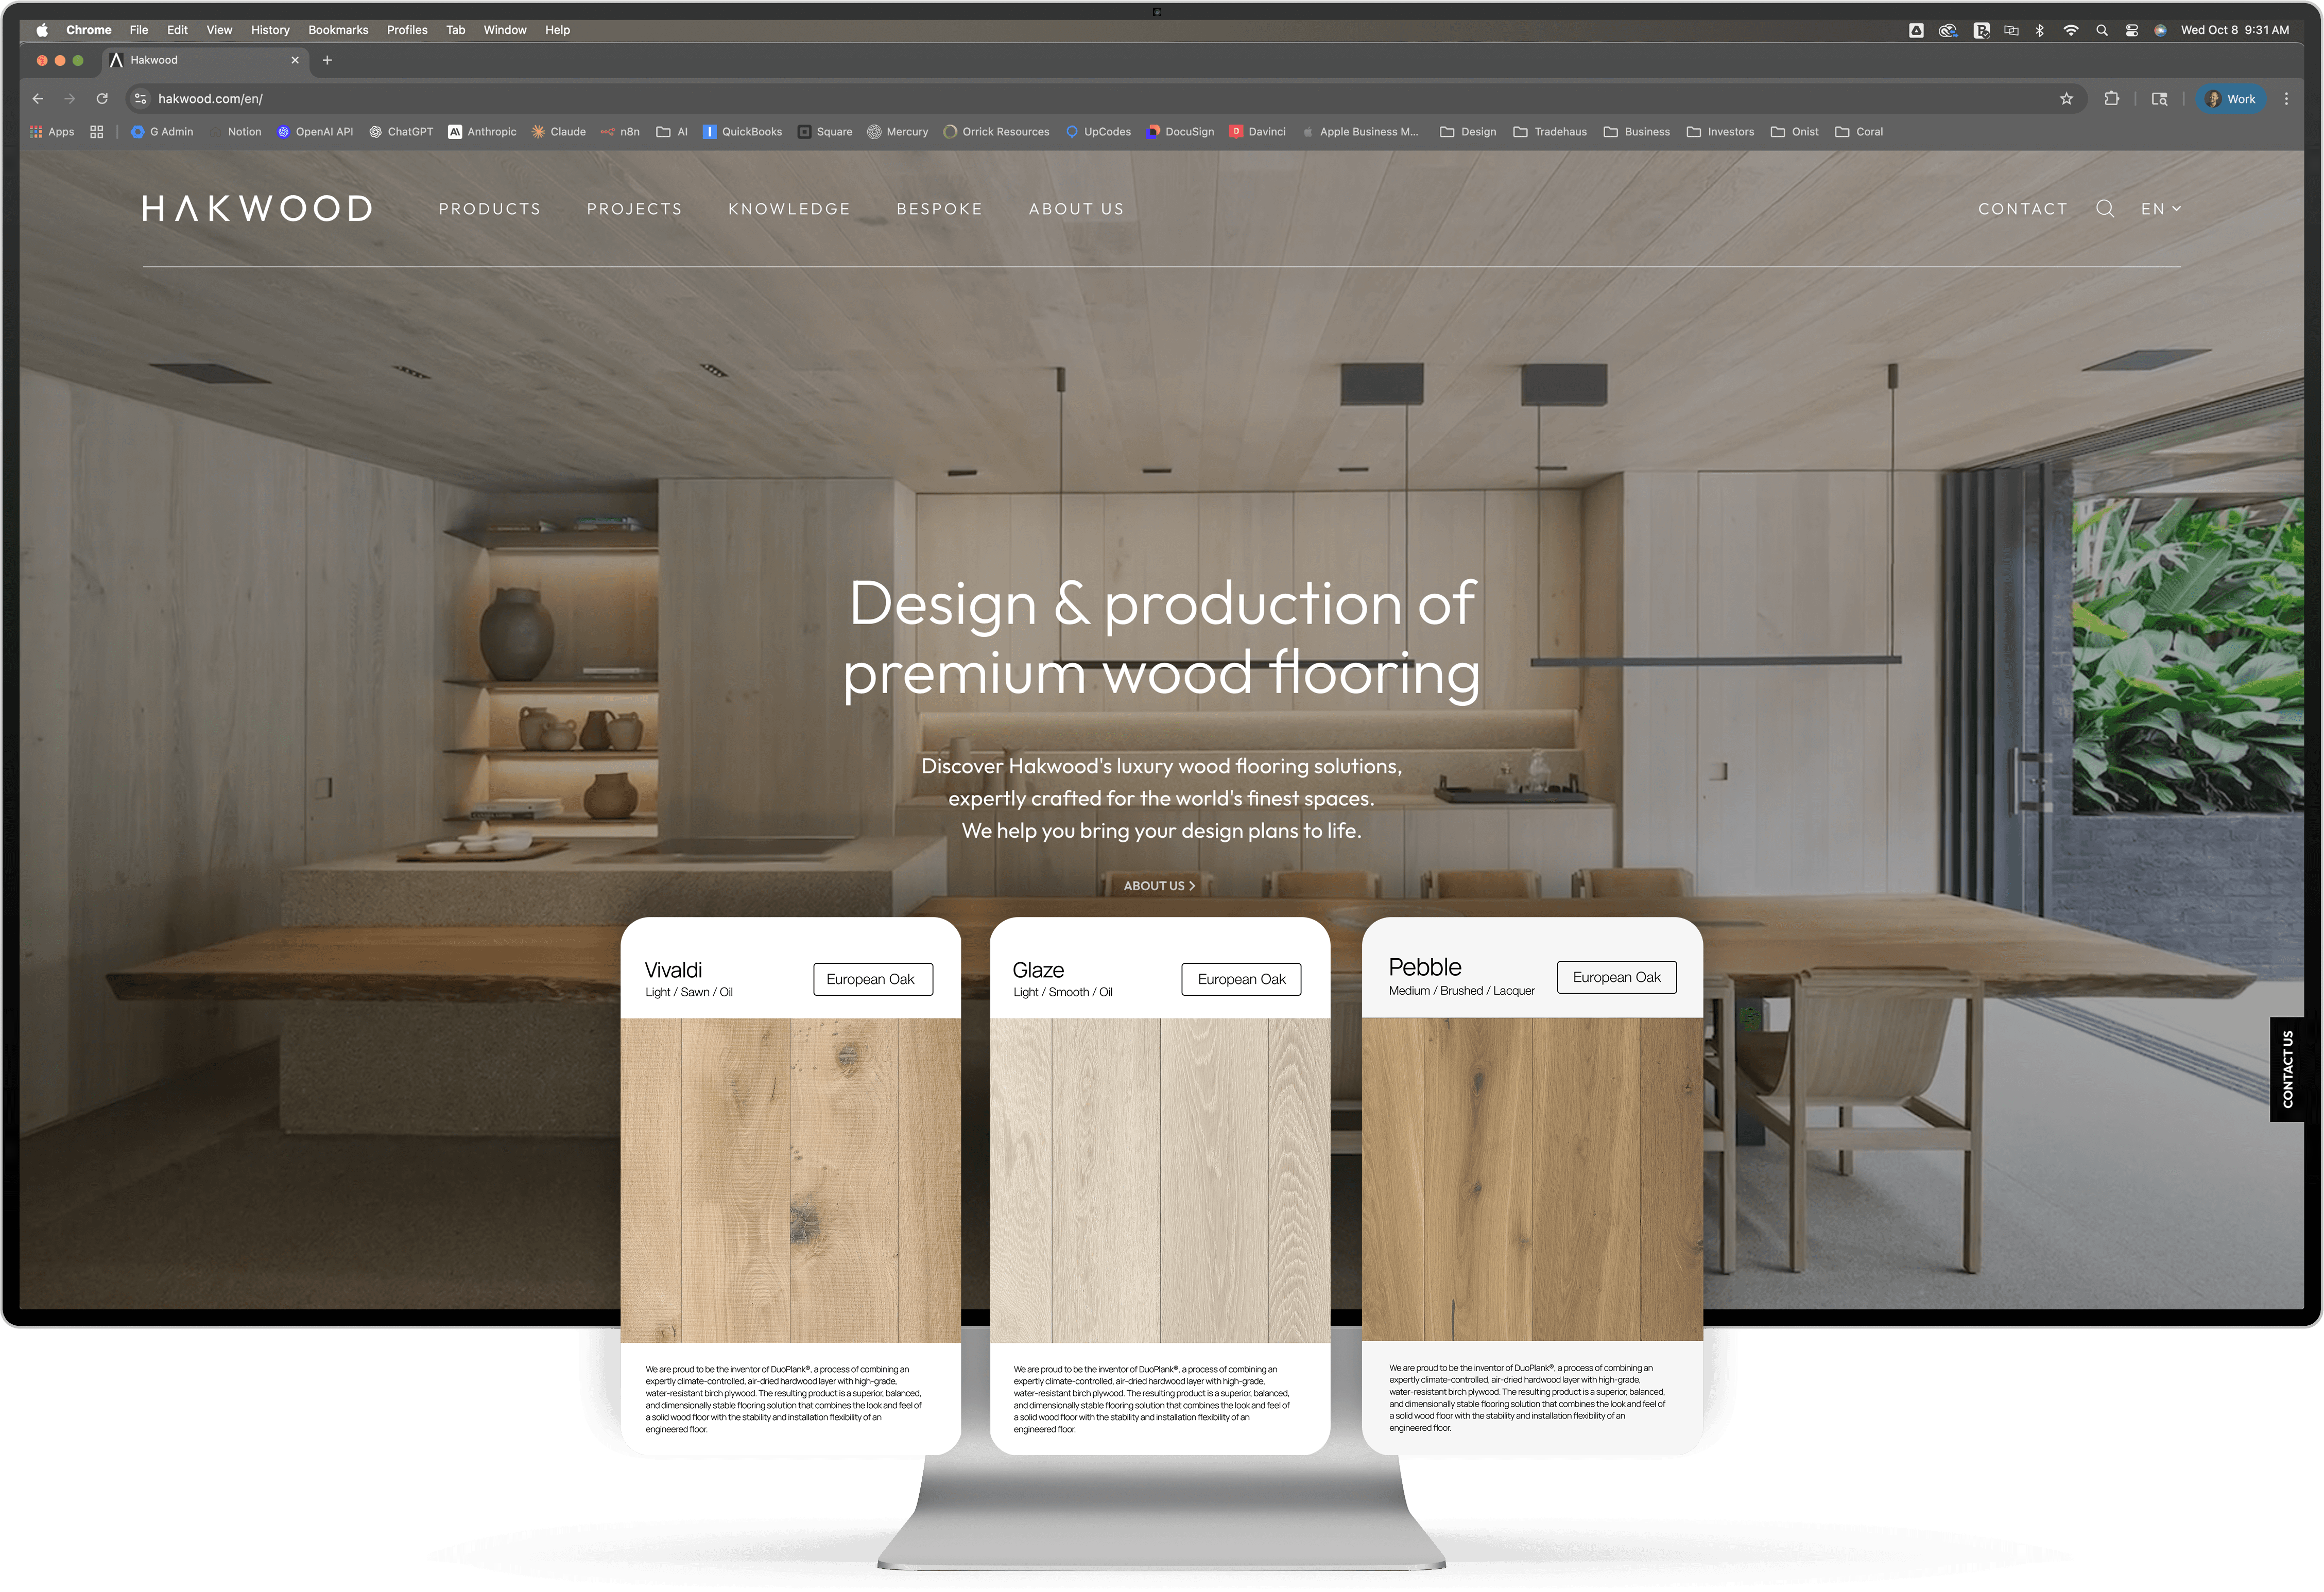Viewport: 2324px width, 1592px height.
Task: Click the vertical CONTACT US tab on the right
Action: (2290, 1070)
